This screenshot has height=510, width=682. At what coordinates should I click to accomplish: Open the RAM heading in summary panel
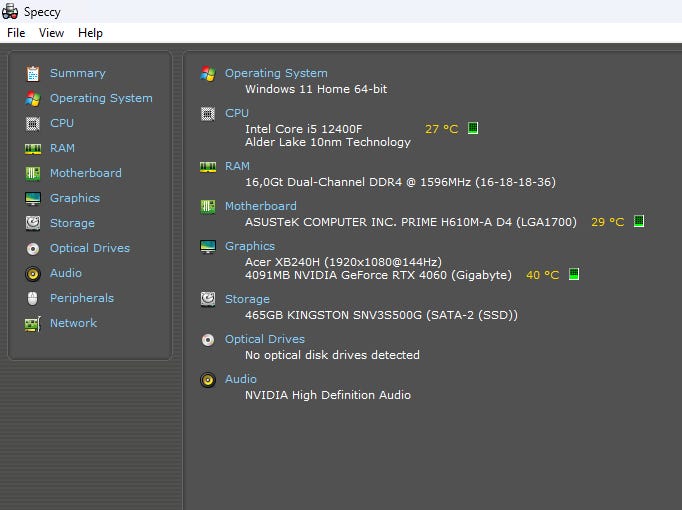click(237, 166)
